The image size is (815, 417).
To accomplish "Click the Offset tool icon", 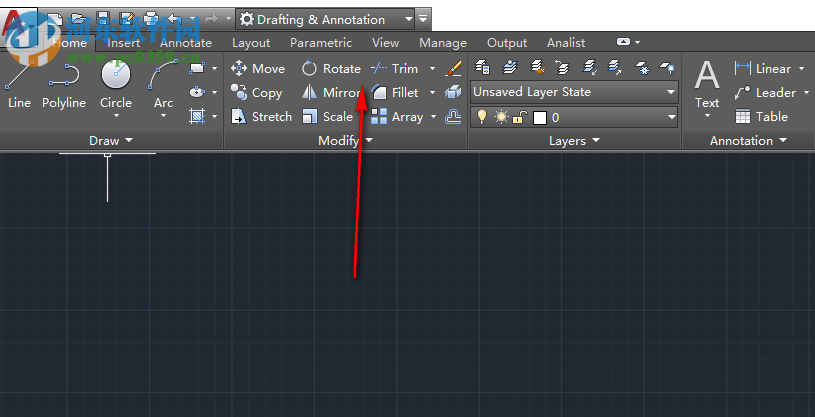I will (453, 116).
